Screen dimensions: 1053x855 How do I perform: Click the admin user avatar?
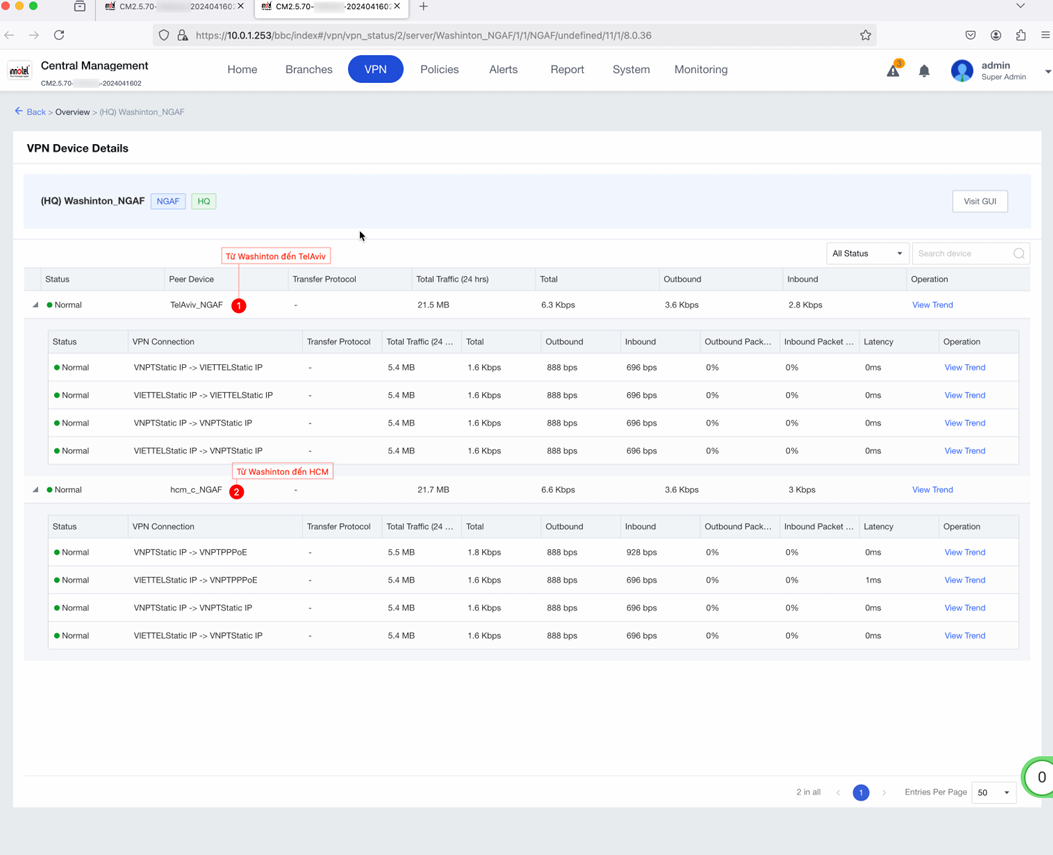coord(962,71)
